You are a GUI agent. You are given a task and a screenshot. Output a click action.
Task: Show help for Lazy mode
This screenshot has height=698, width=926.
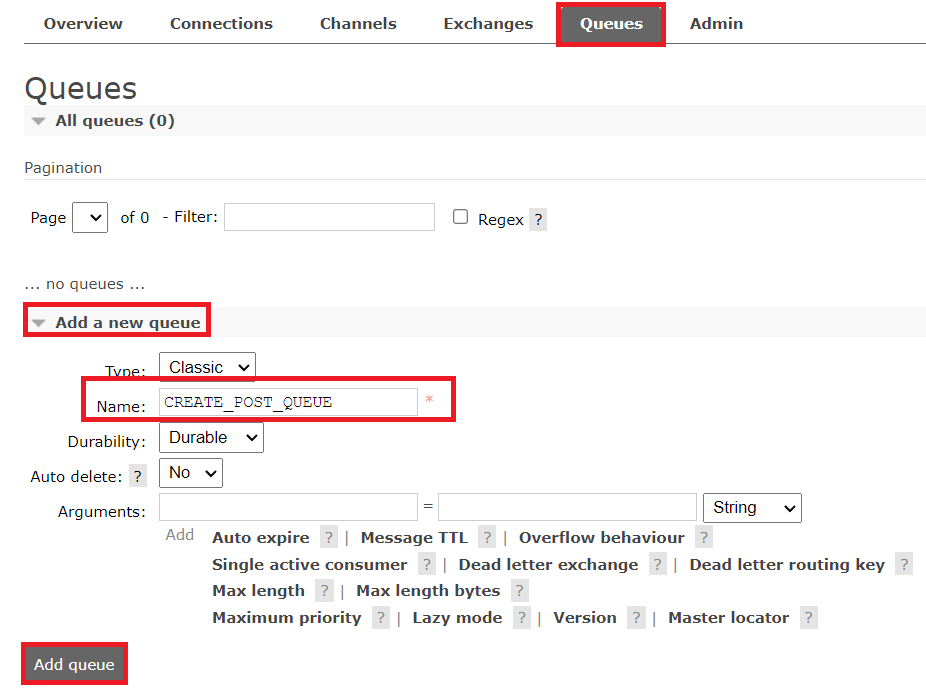pyautogui.click(x=522, y=618)
